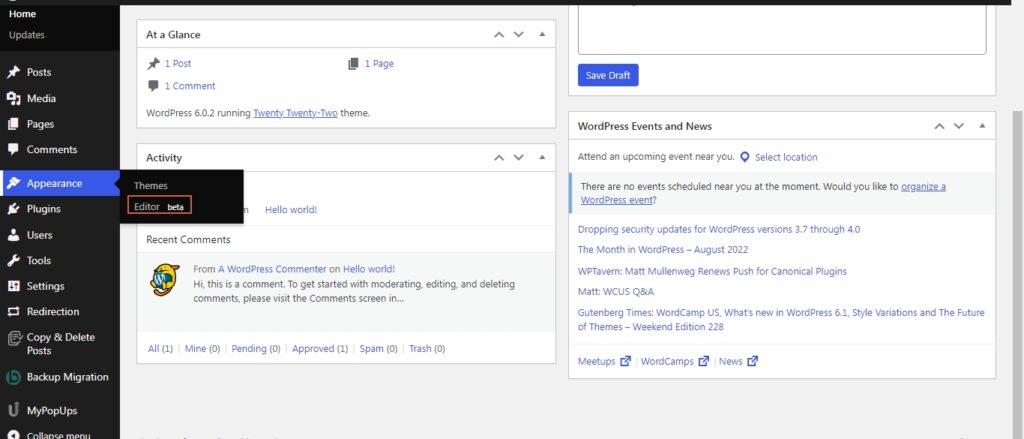Click the Save Draft button
The height and width of the screenshot is (439, 1024).
(x=608, y=75)
